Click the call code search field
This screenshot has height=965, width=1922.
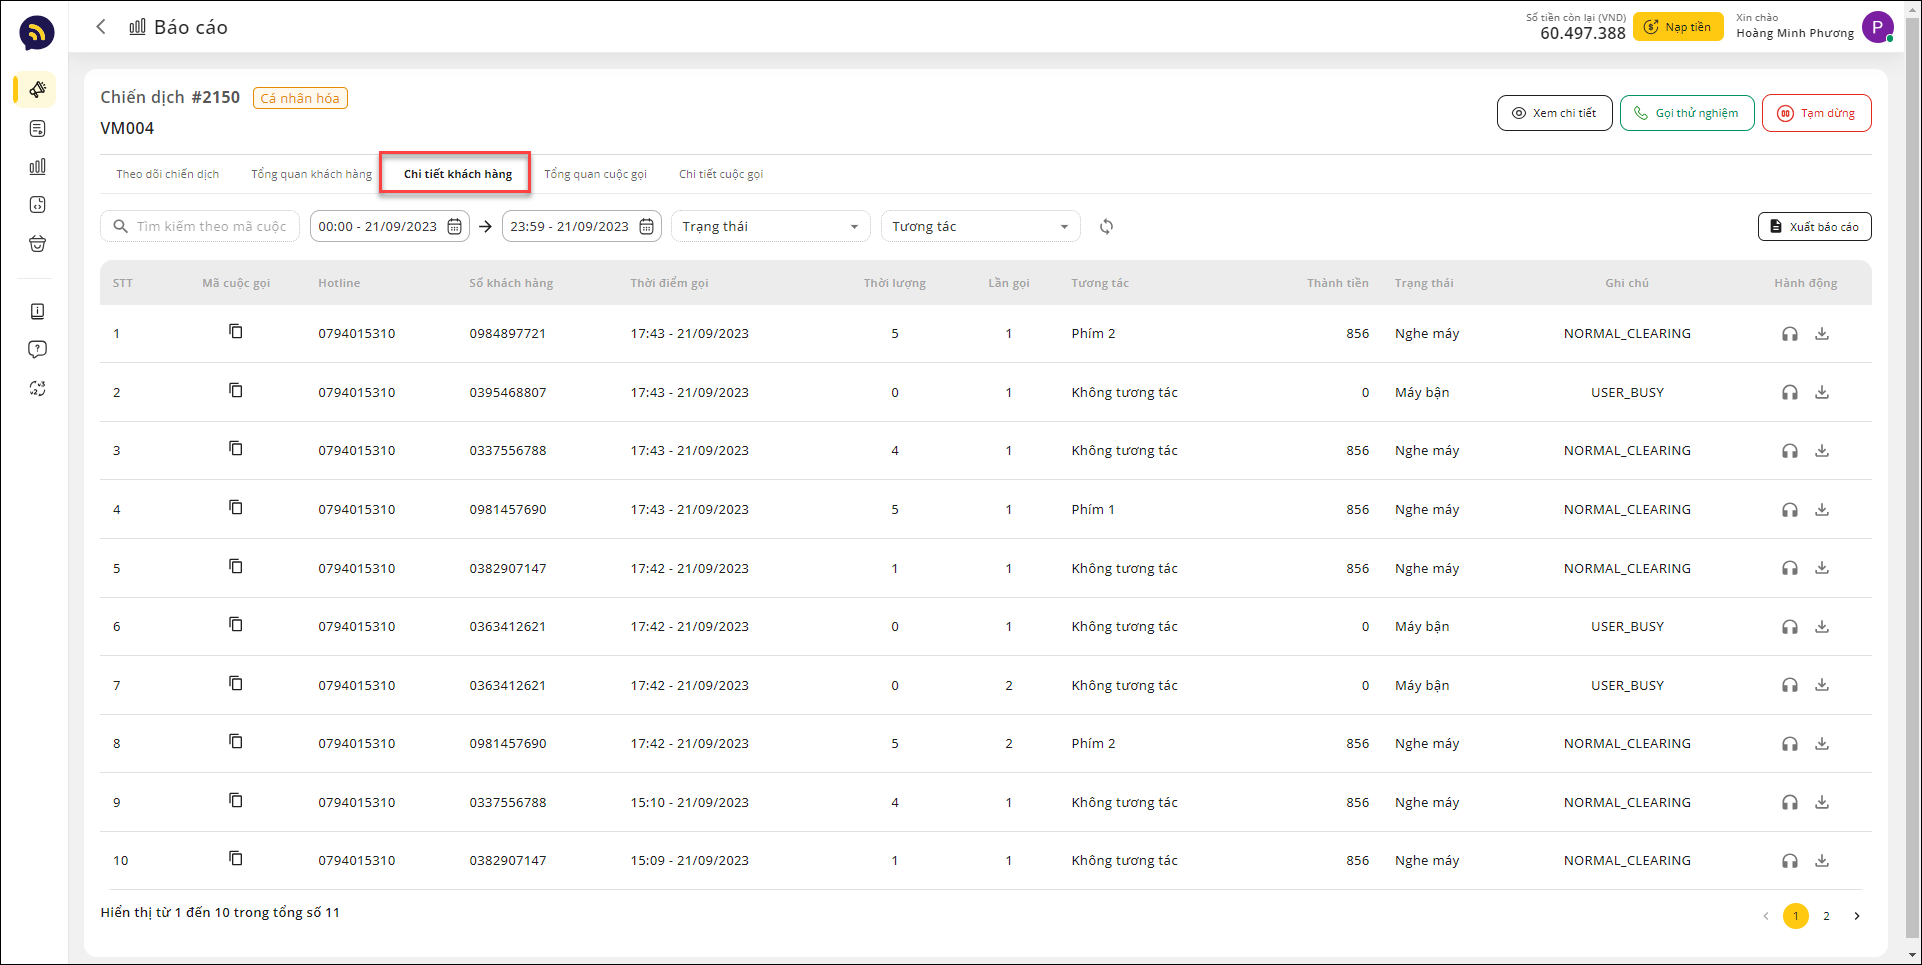[x=210, y=227]
